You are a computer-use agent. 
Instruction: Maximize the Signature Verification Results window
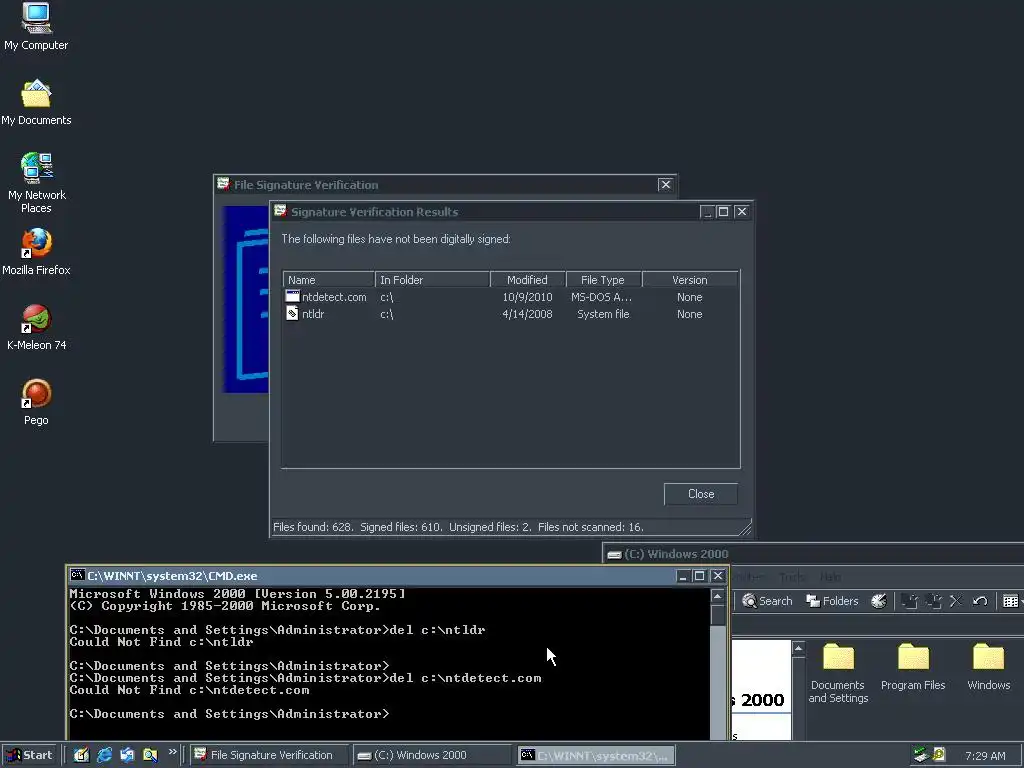[x=723, y=212]
